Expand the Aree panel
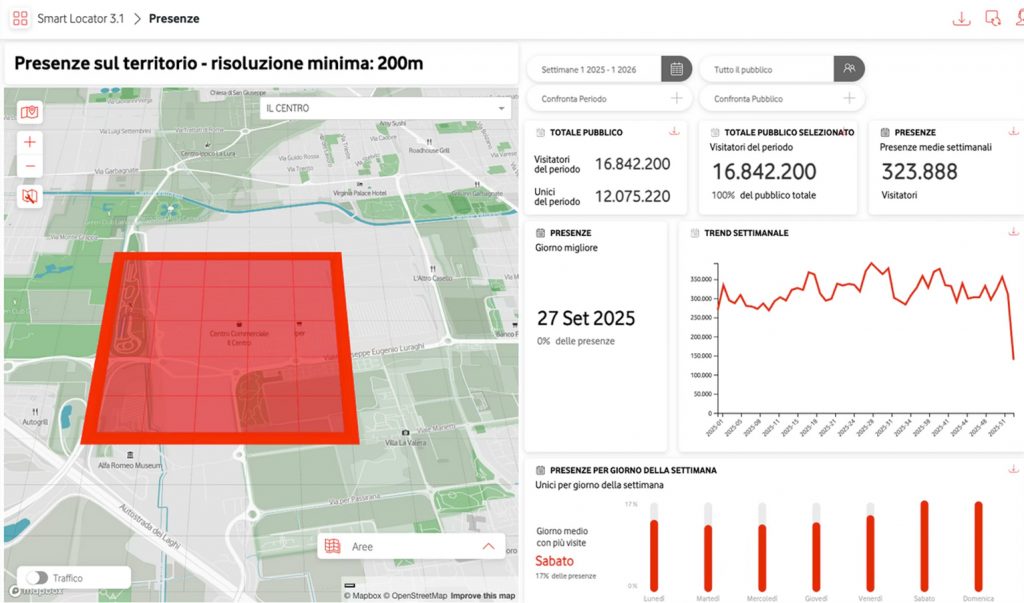The image size is (1024, 603). [488, 546]
